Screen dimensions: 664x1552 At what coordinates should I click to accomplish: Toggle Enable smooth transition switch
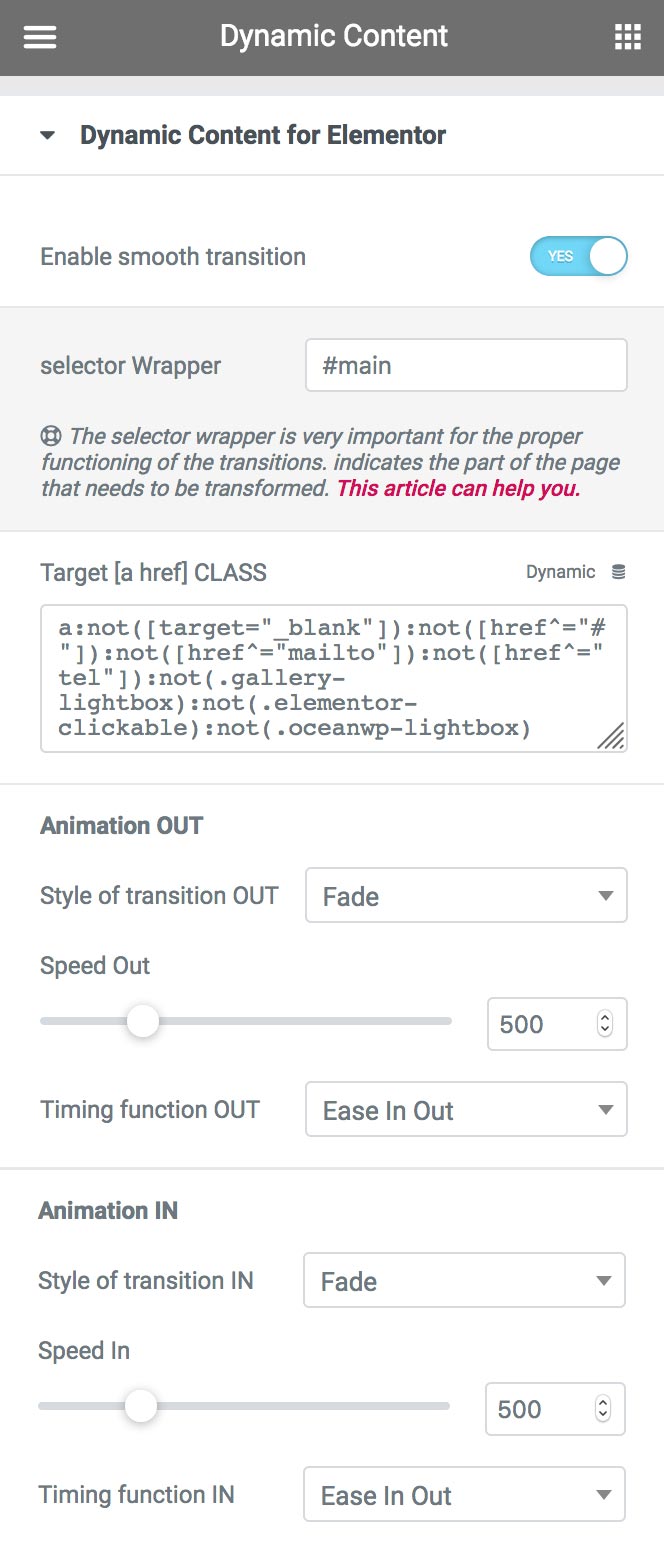click(578, 256)
